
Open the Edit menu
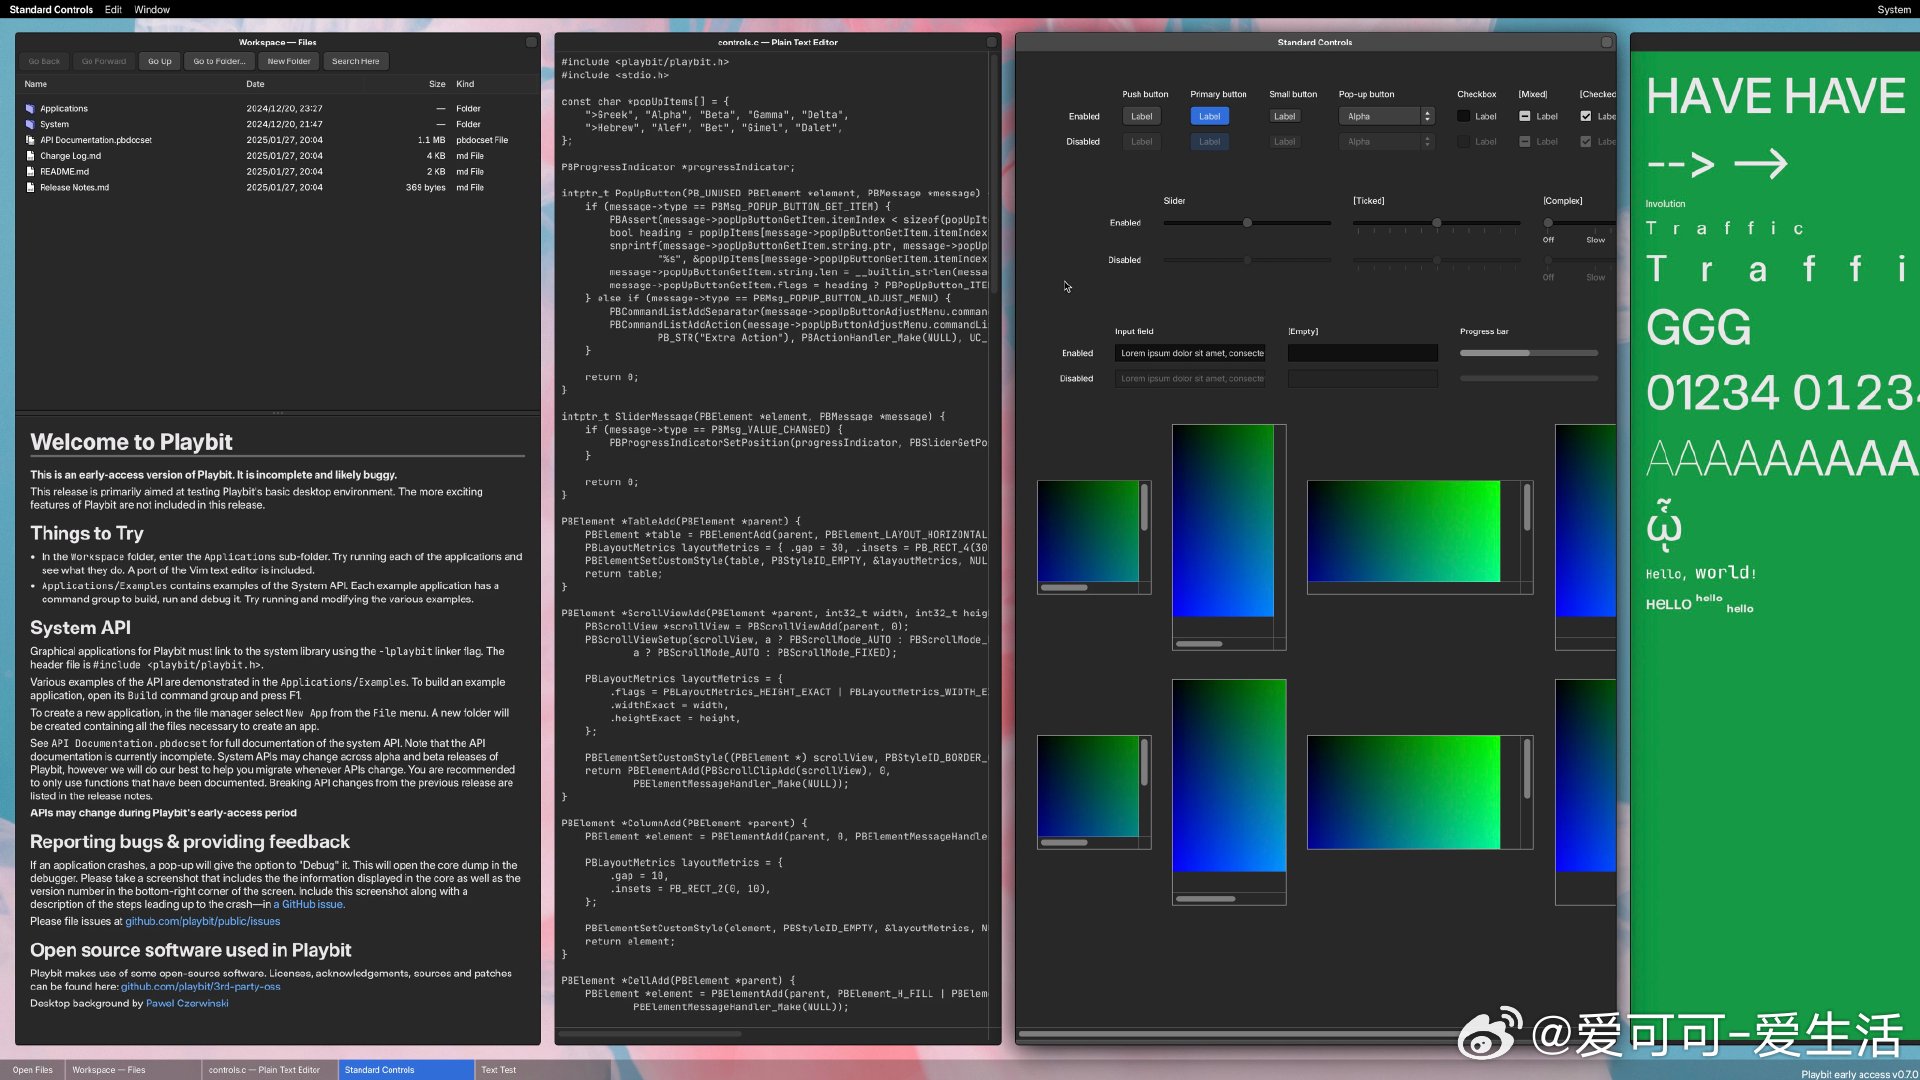(113, 9)
